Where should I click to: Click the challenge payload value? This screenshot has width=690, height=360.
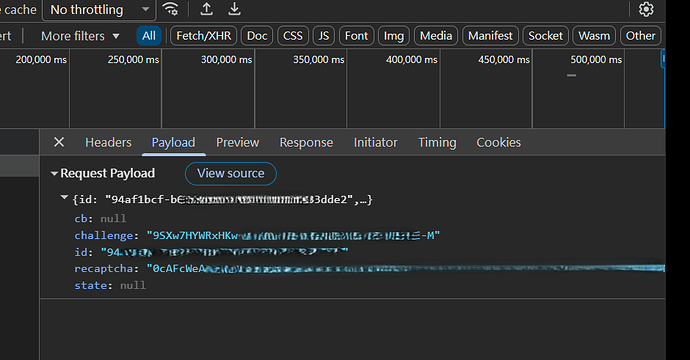pyautogui.click(x=293, y=235)
